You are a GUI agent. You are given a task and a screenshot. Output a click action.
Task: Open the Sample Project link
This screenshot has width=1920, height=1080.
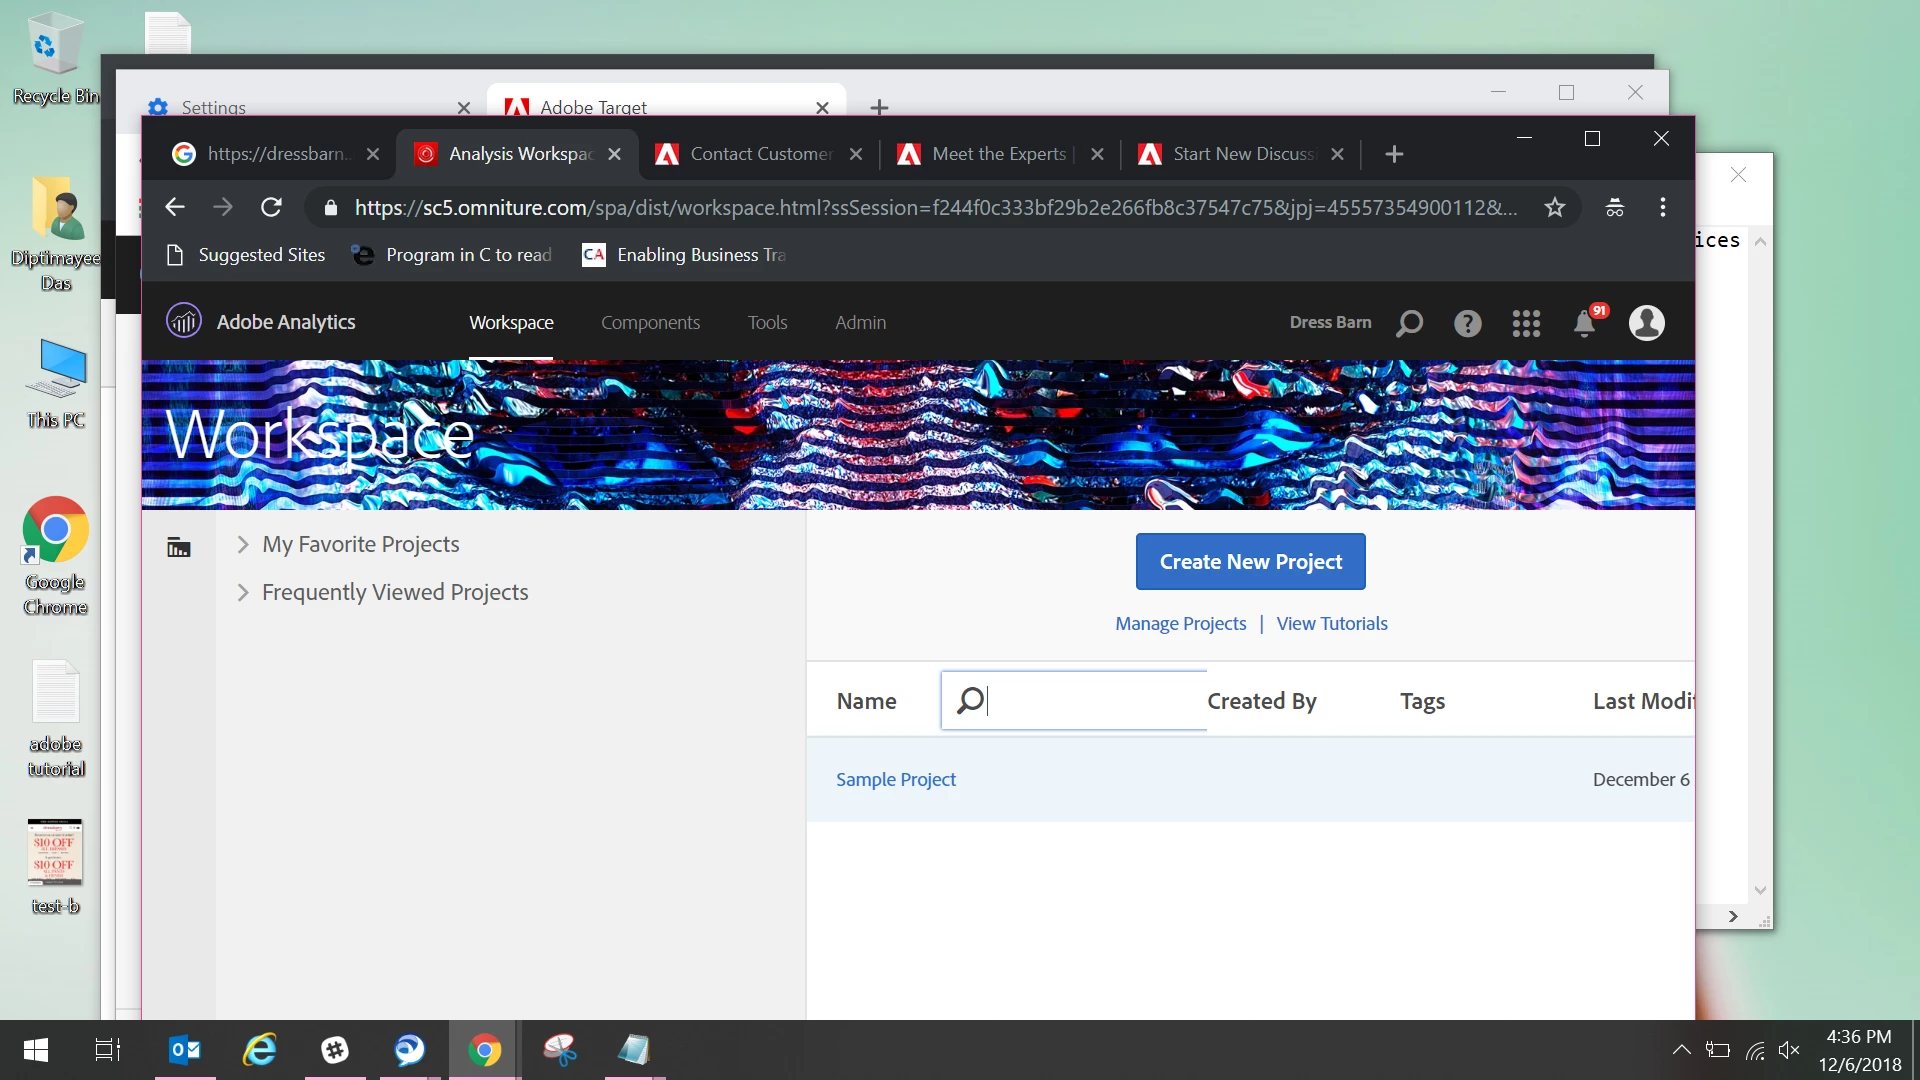pyautogui.click(x=896, y=779)
